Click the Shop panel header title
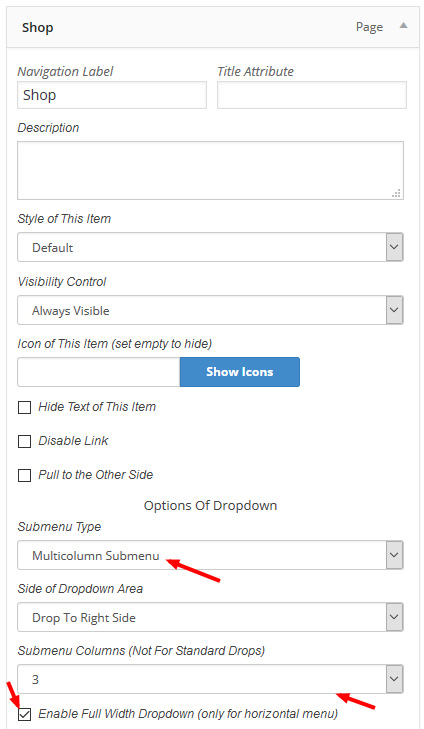This screenshot has width=424, height=729. pos(38,27)
